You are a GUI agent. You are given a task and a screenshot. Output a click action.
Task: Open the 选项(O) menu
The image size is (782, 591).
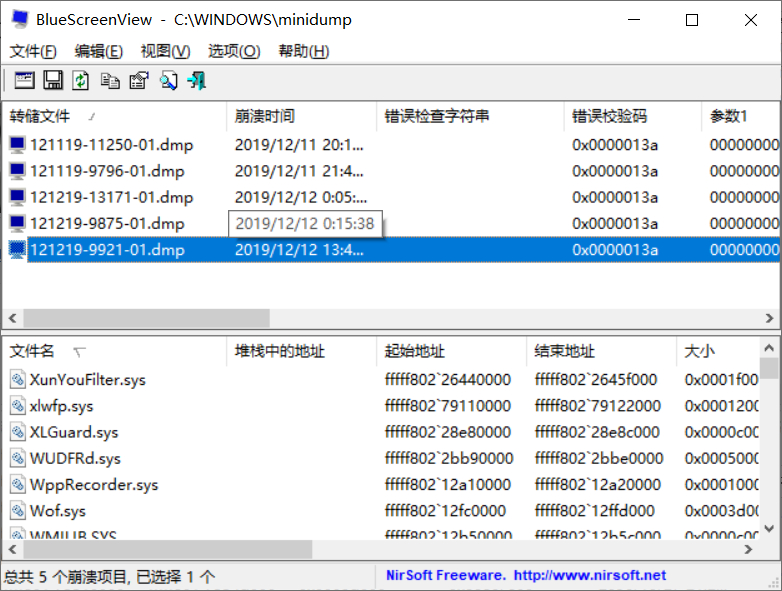coord(234,51)
